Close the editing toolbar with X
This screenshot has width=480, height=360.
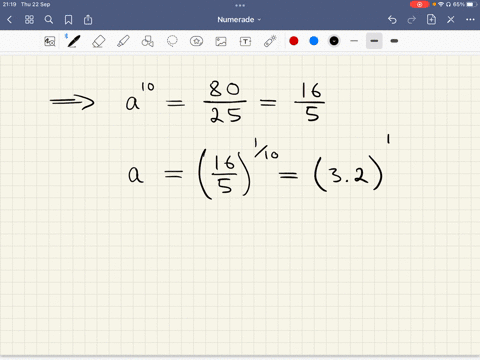(451, 20)
